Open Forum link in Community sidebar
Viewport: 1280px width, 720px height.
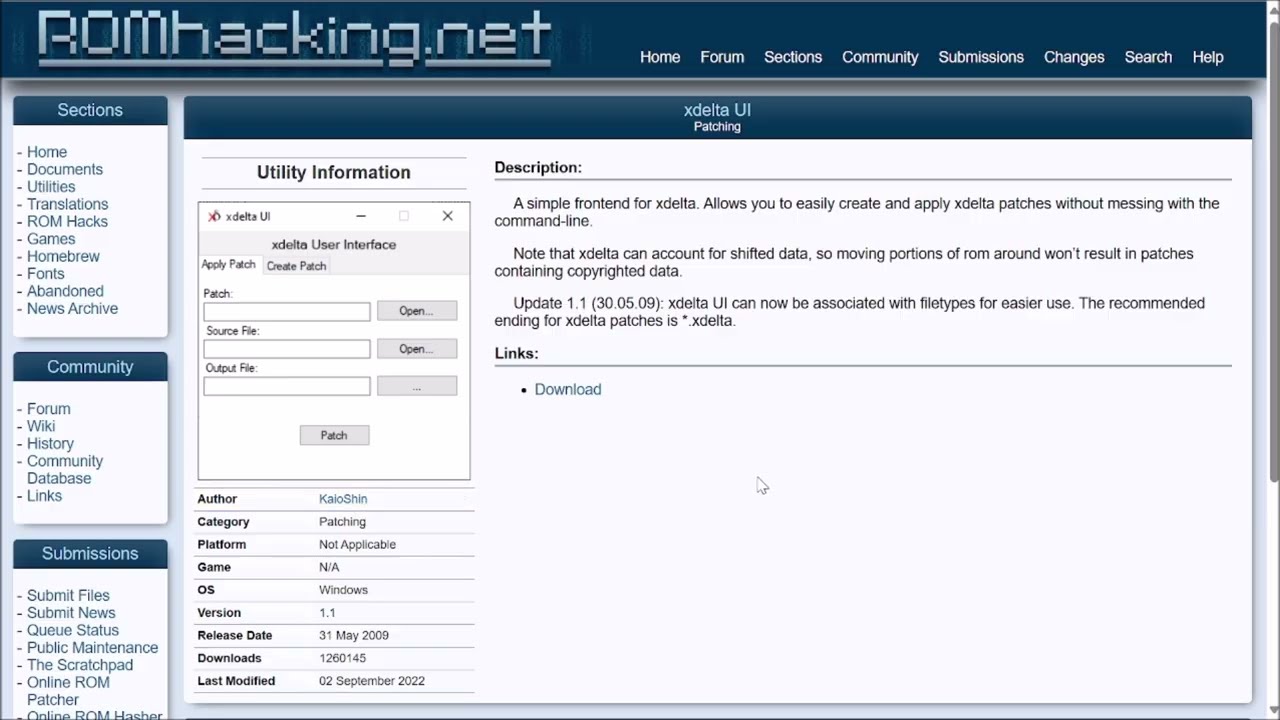tap(49, 409)
